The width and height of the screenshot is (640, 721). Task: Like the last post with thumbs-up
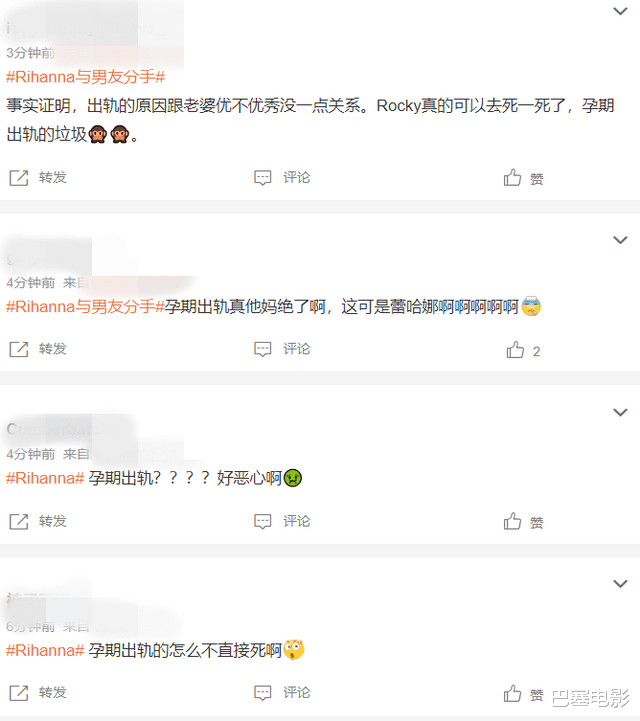512,693
